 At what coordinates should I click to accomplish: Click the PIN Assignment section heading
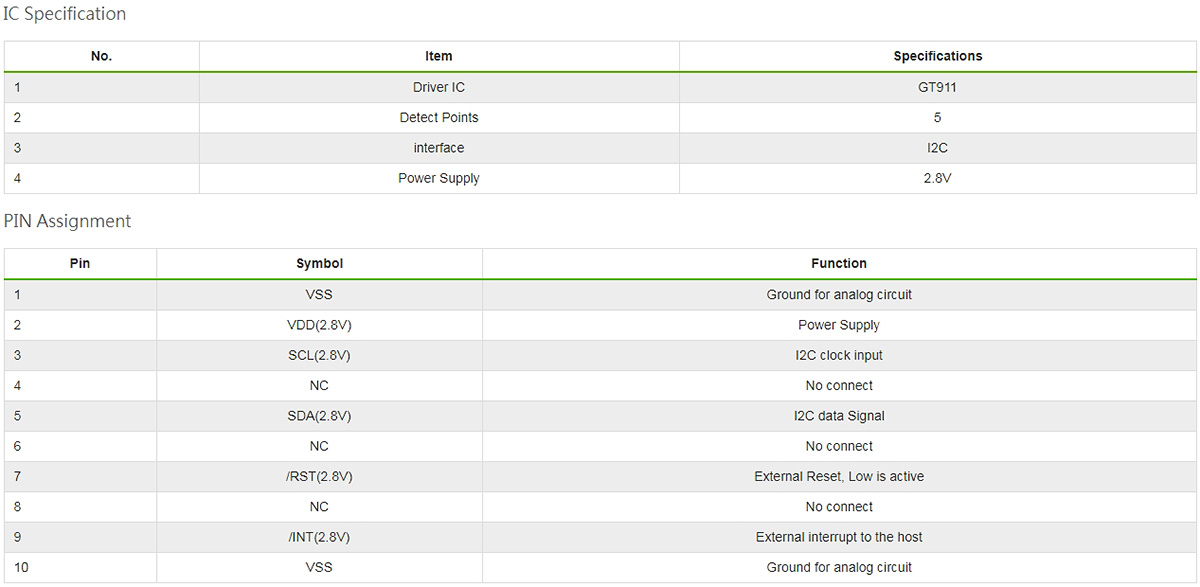68,221
